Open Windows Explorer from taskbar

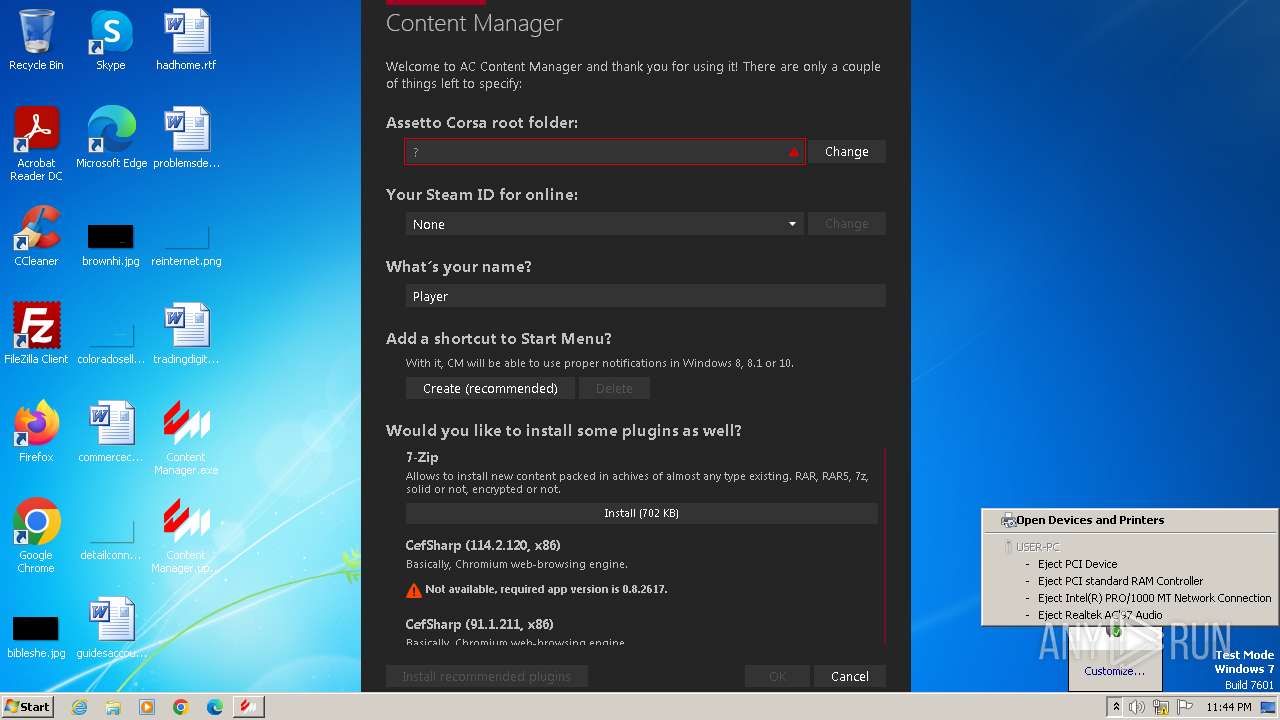pos(113,707)
